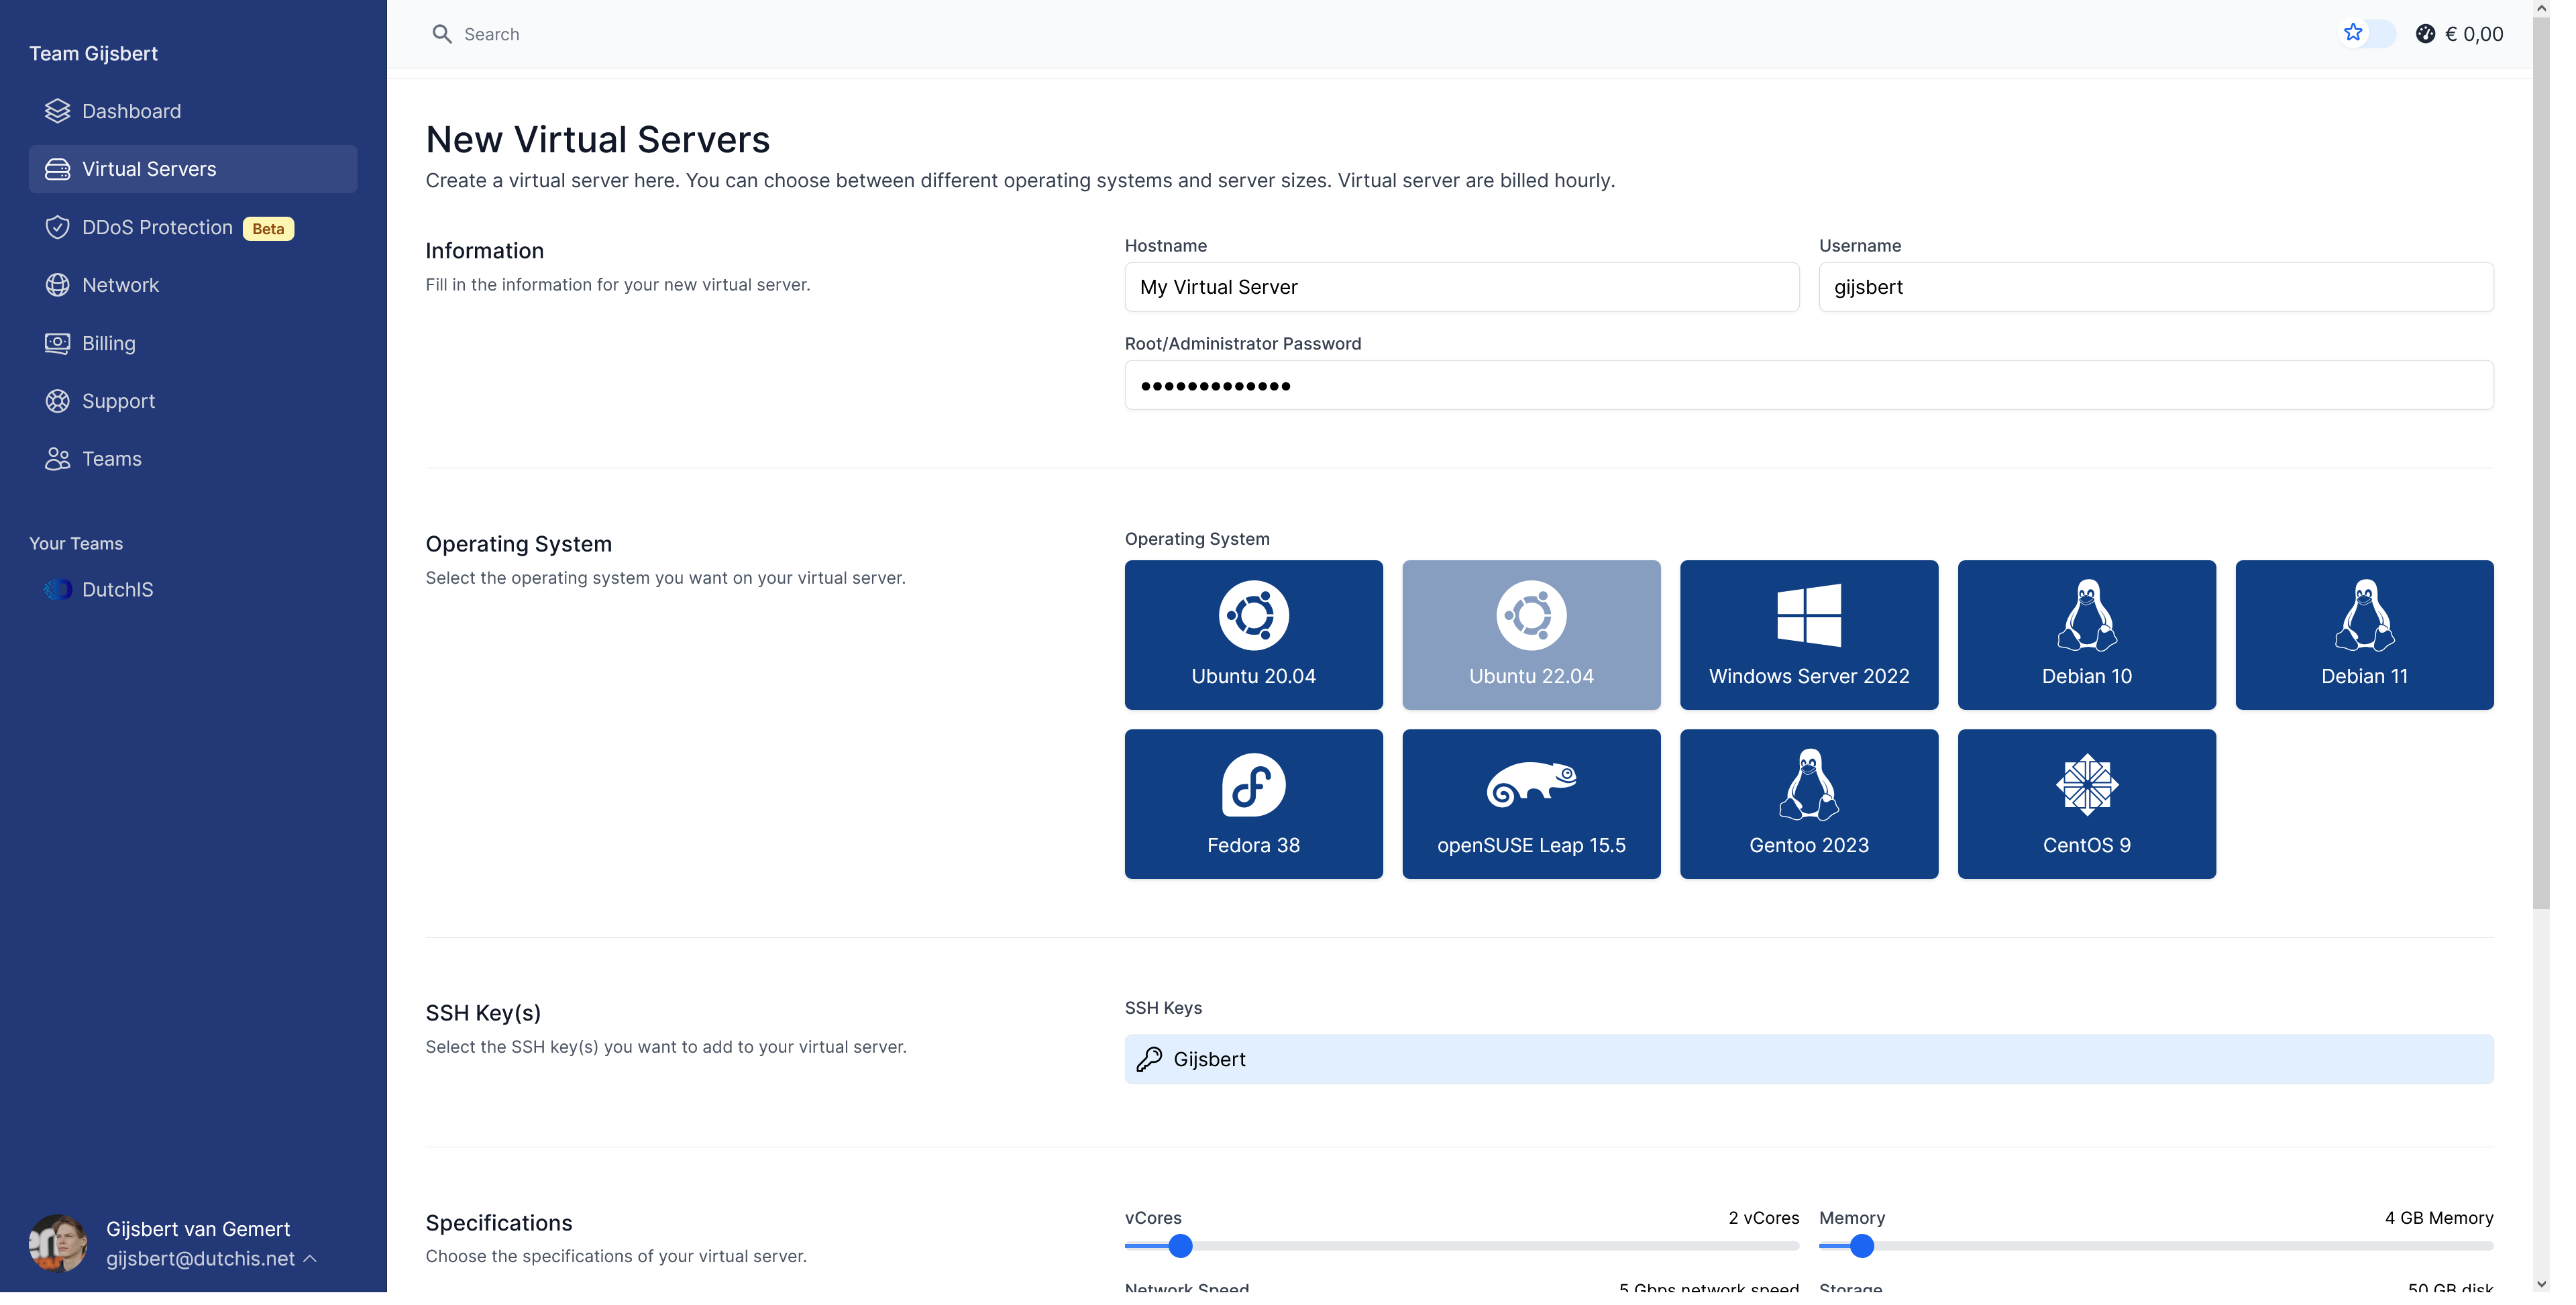Image resolution: width=2576 pixels, height=1305 pixels.
Task: Click the search magnifier icon
Action: coord(446,34)
